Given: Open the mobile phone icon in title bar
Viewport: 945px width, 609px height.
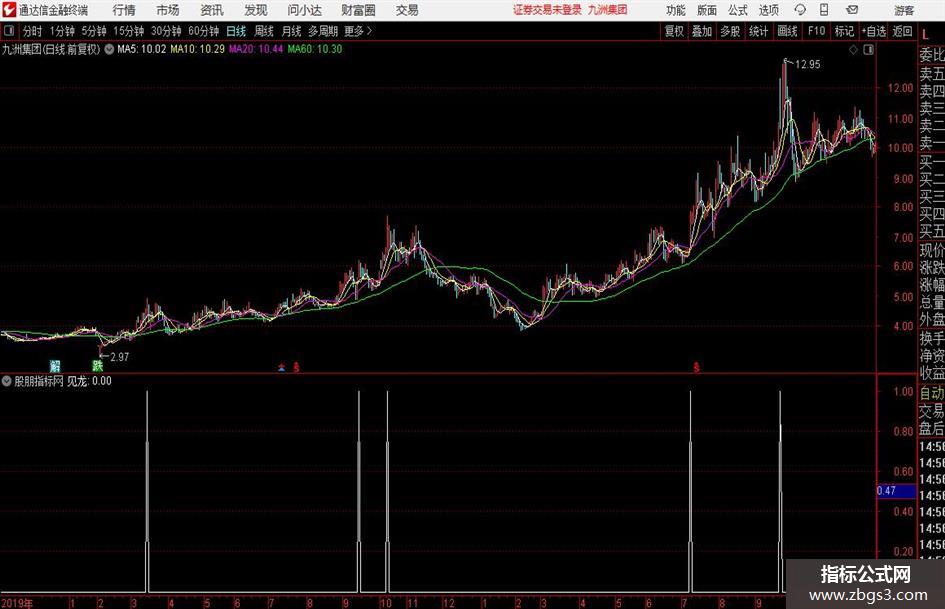Looking at the screenshot, I should 824,10.
